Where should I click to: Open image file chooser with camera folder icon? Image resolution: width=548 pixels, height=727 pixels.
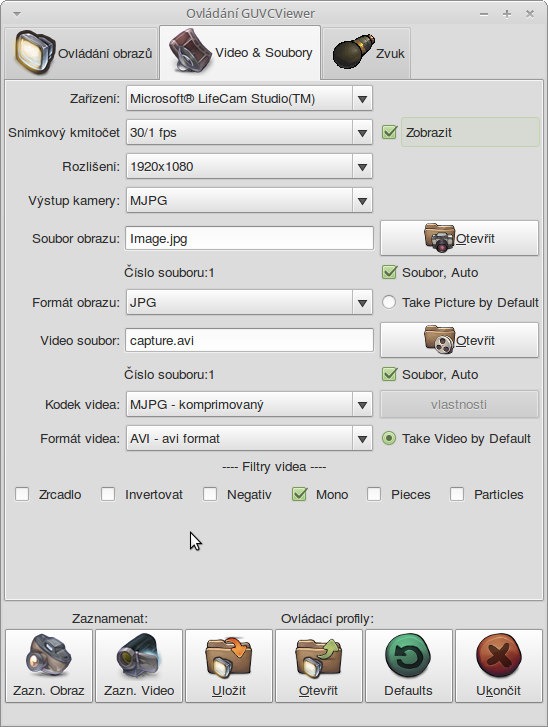439,238
